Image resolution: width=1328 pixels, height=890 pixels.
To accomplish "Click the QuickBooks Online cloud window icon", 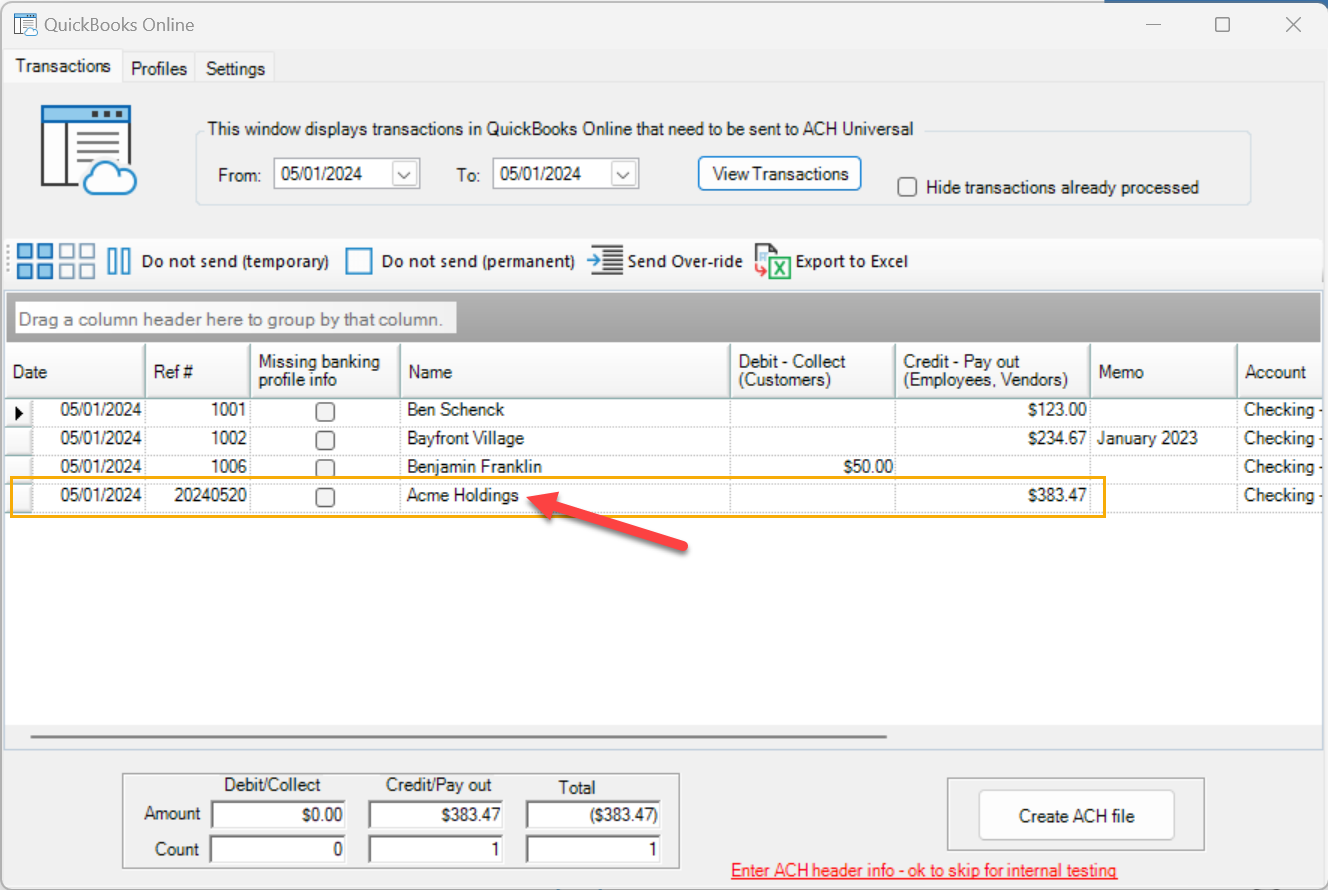I will [88, 149].
